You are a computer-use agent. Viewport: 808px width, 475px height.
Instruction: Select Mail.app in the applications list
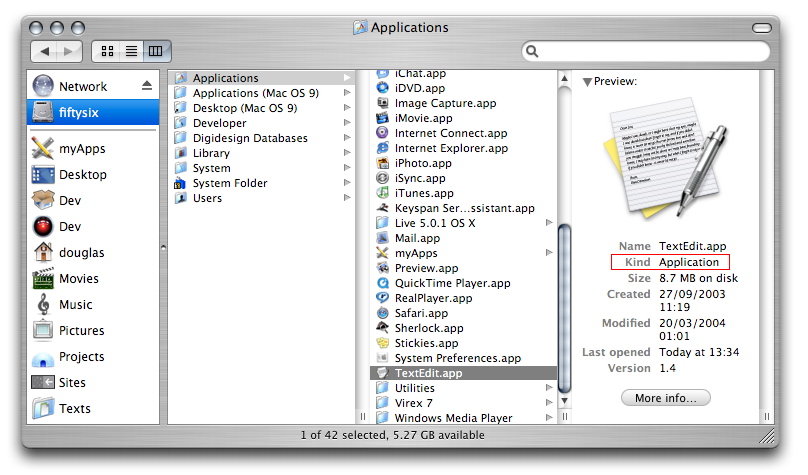(417, 238)
